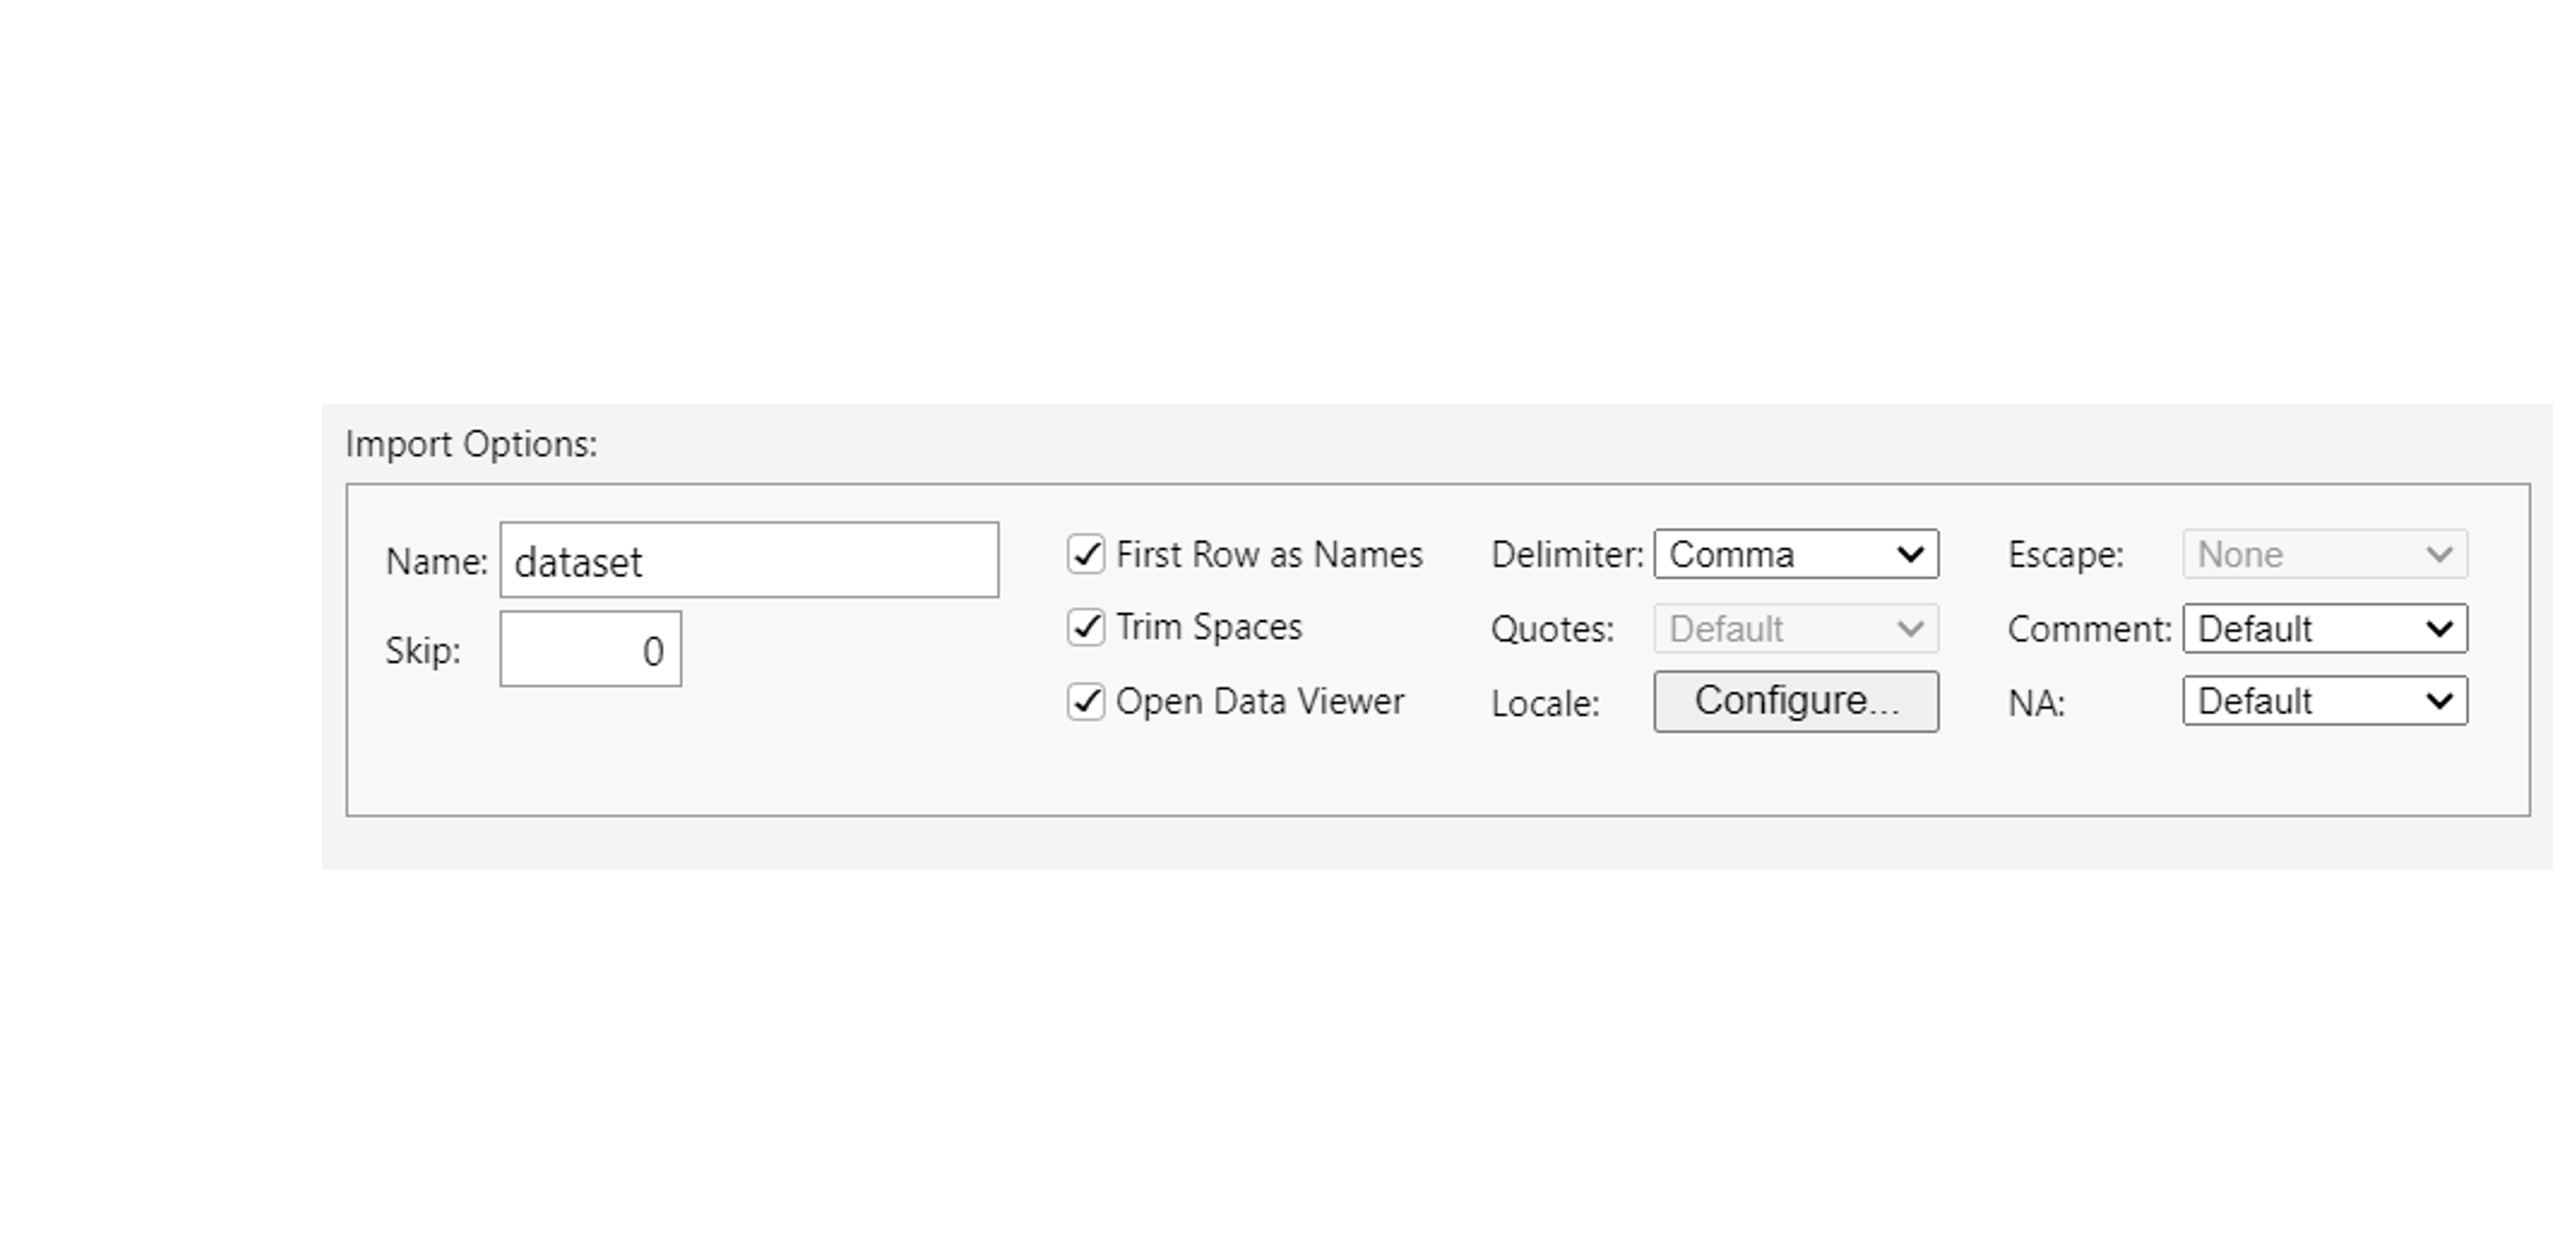
Task: Click the Import Options: heading text
Action: point(471,444)
